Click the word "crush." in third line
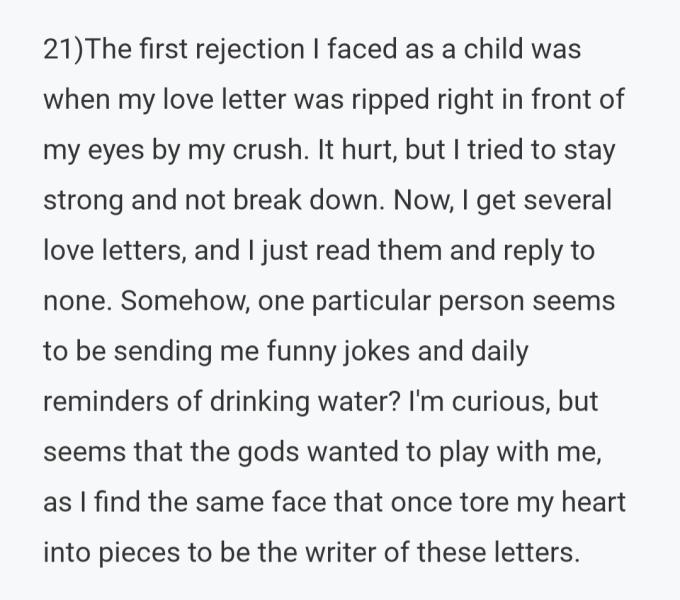 coord(271,150)
